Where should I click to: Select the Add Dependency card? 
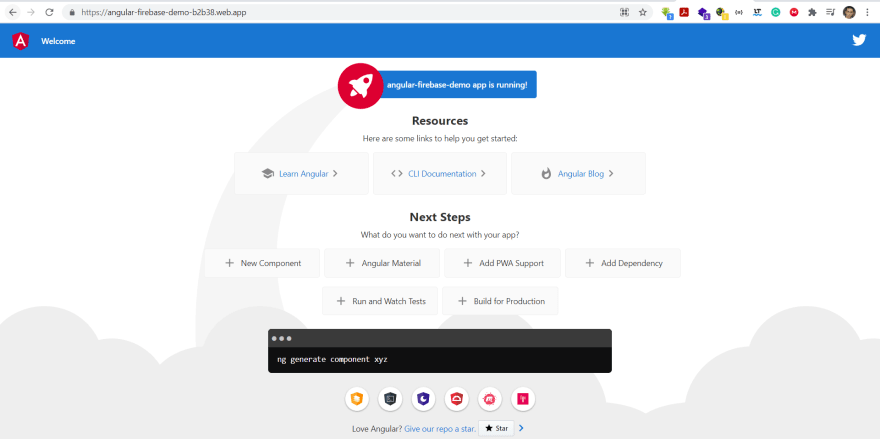(623, 263)
